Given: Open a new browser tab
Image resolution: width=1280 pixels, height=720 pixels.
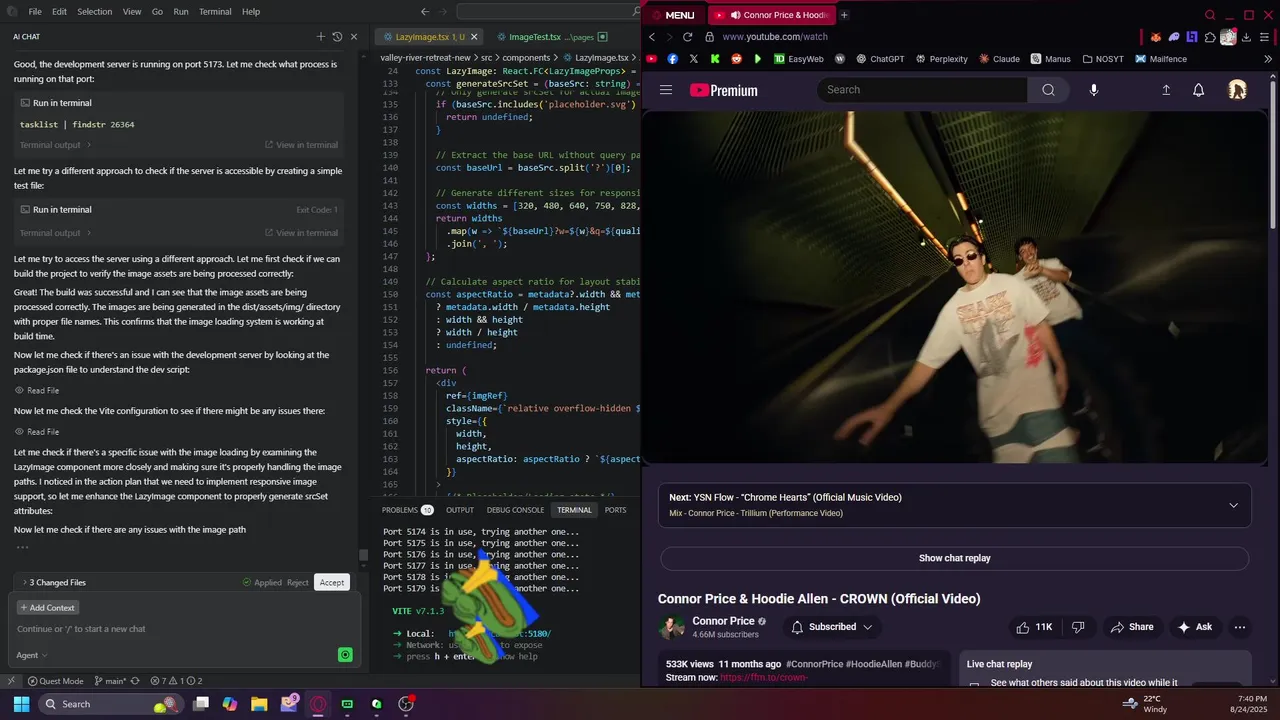Looking at the screenshot, I should pyautogui.click(x=844, y=15).
